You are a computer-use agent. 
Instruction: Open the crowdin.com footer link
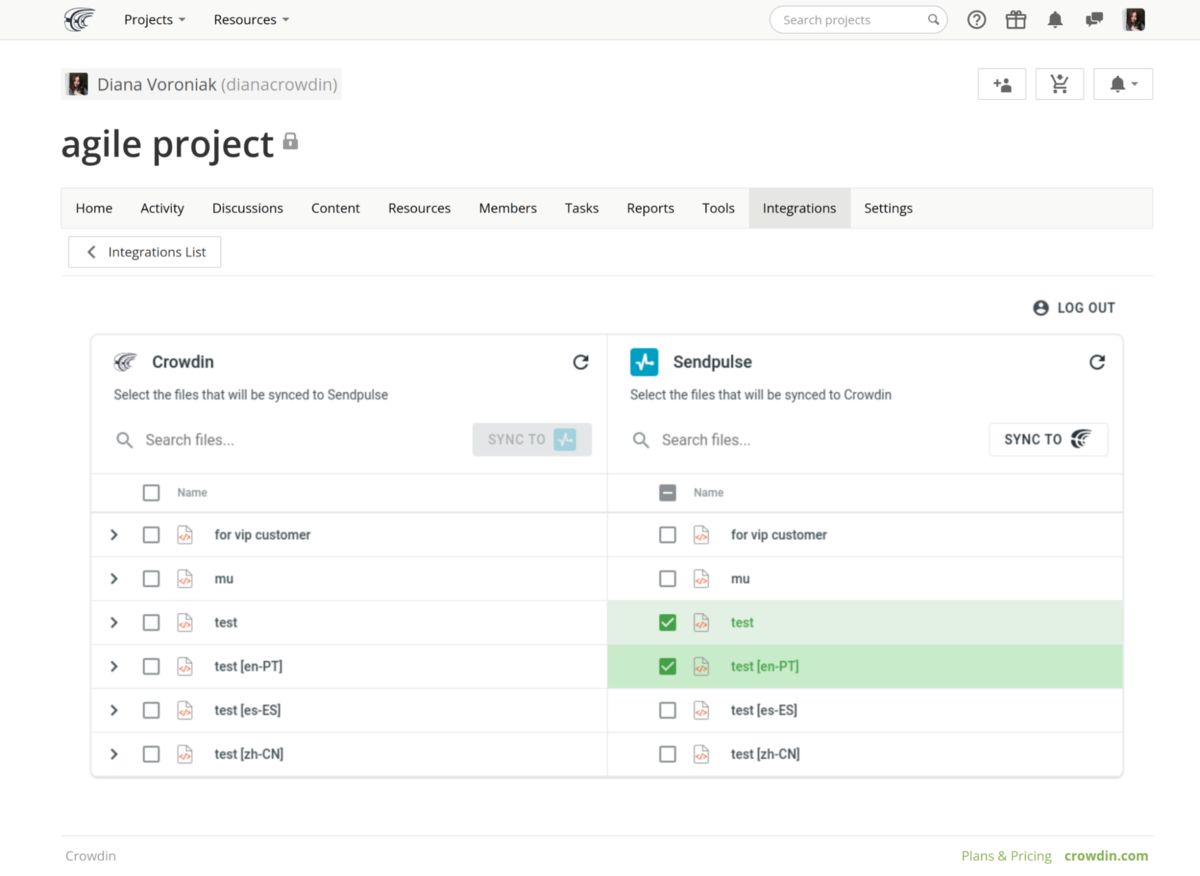point(1106,856)
